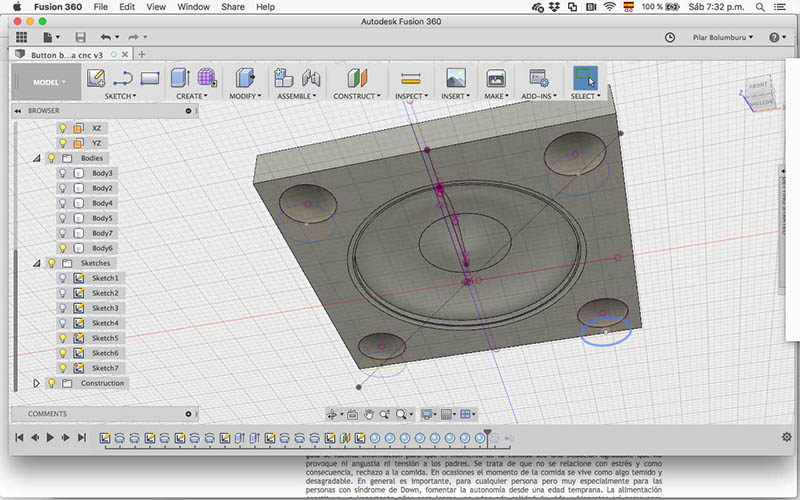This screenshot has height=500, width=800.
Task: Open the CONSTRUCT dropdown menu
Action: pyautogui.click(x=357, y=96)
